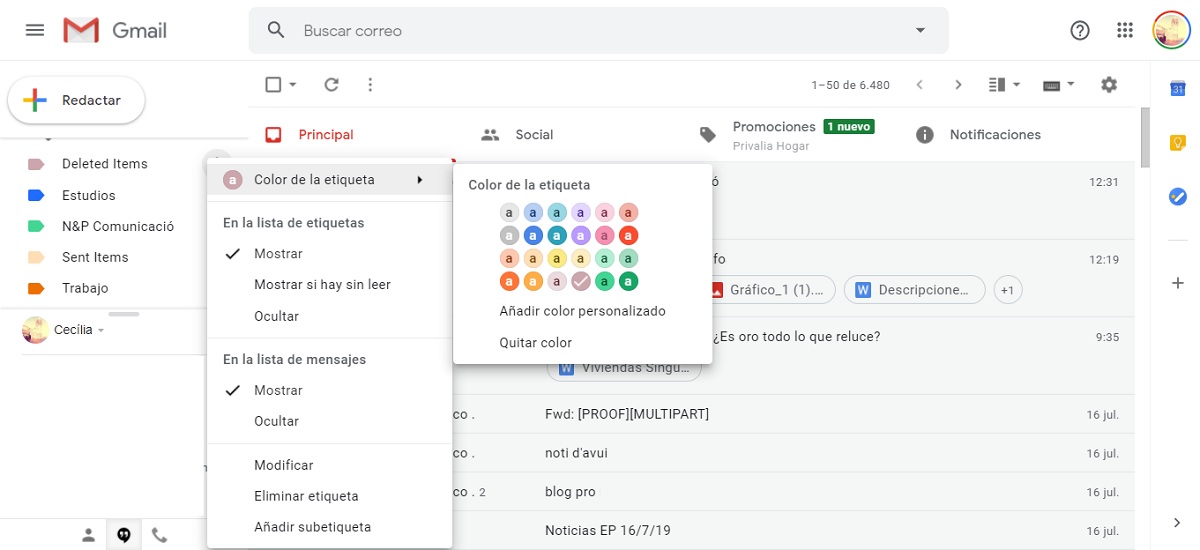Open the help question mark icon
The image size is (1200, 550).
[1080, 30]
